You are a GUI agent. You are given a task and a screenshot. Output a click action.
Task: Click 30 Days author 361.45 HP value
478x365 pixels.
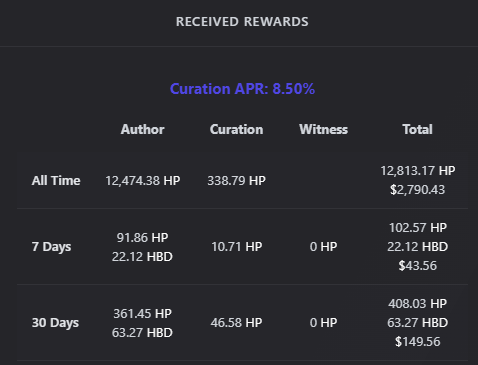pos(142,314)
